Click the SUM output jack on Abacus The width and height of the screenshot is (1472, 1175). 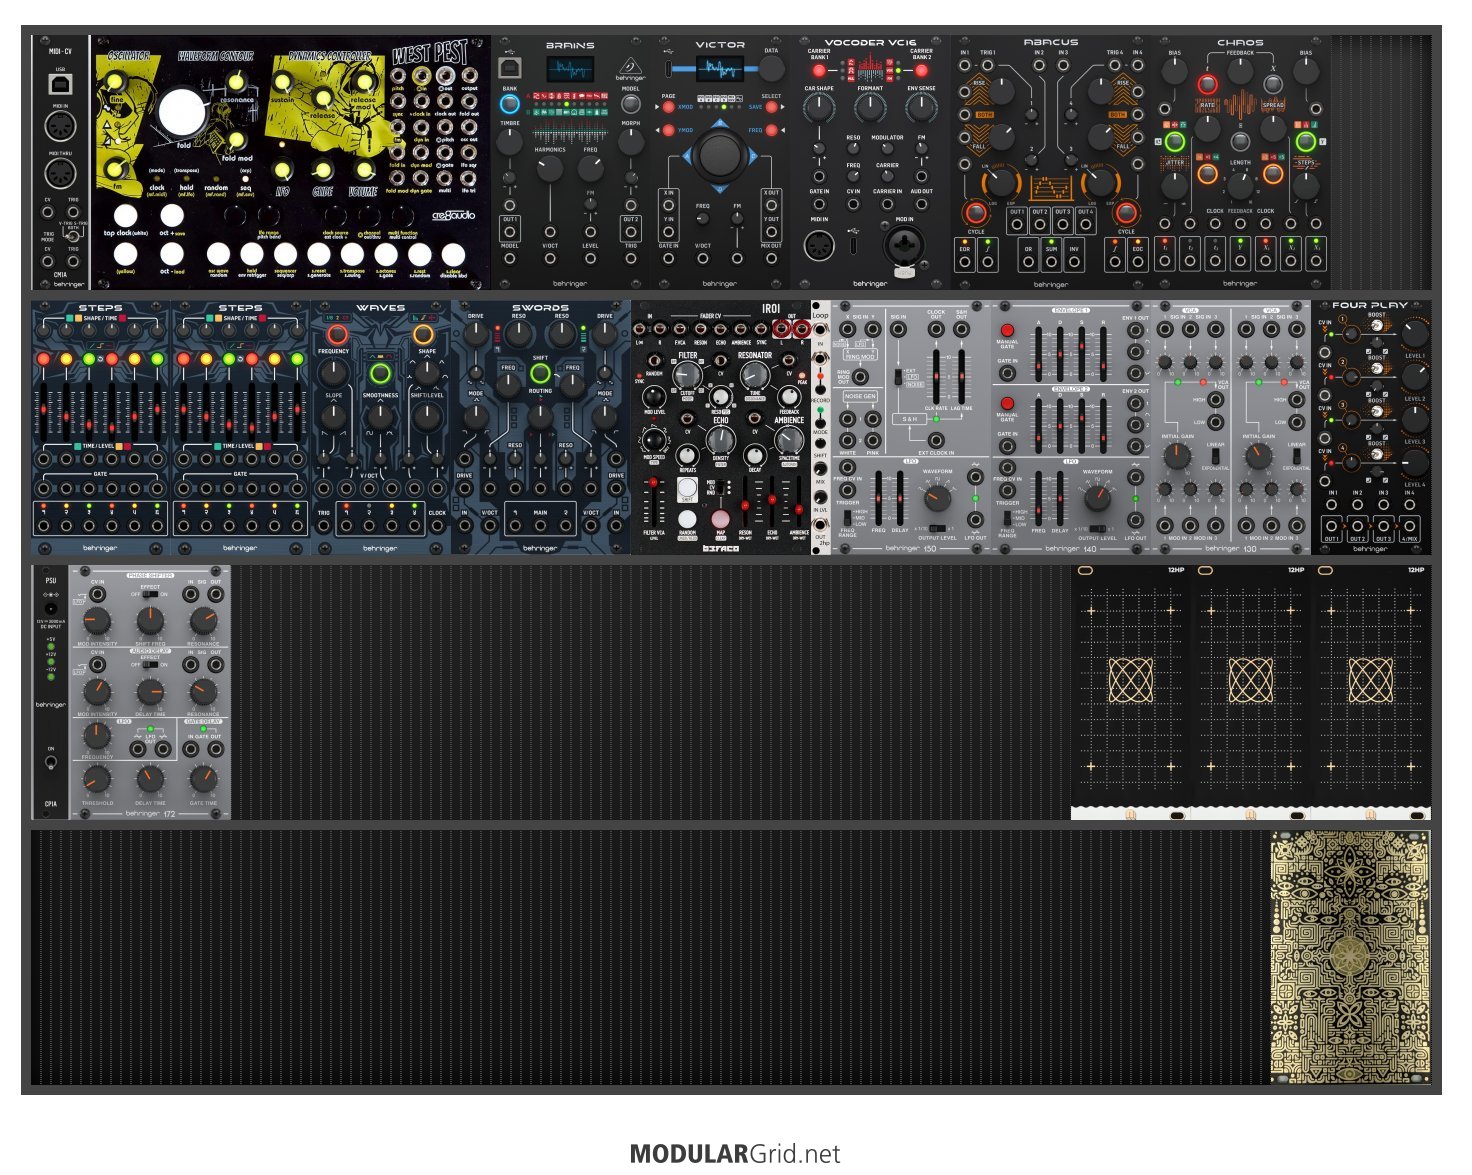(1051, 262)
